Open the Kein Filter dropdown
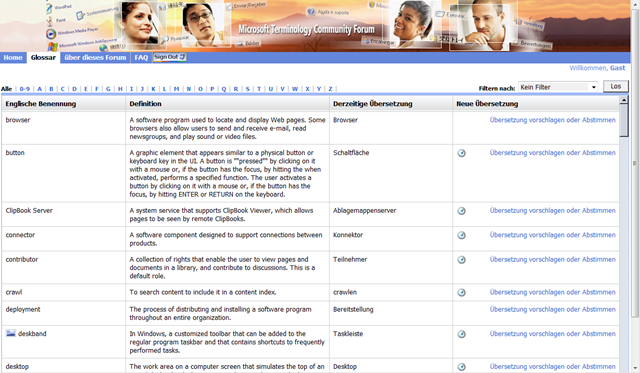Viewport: 640px width, 373px height. click(558, 87)
